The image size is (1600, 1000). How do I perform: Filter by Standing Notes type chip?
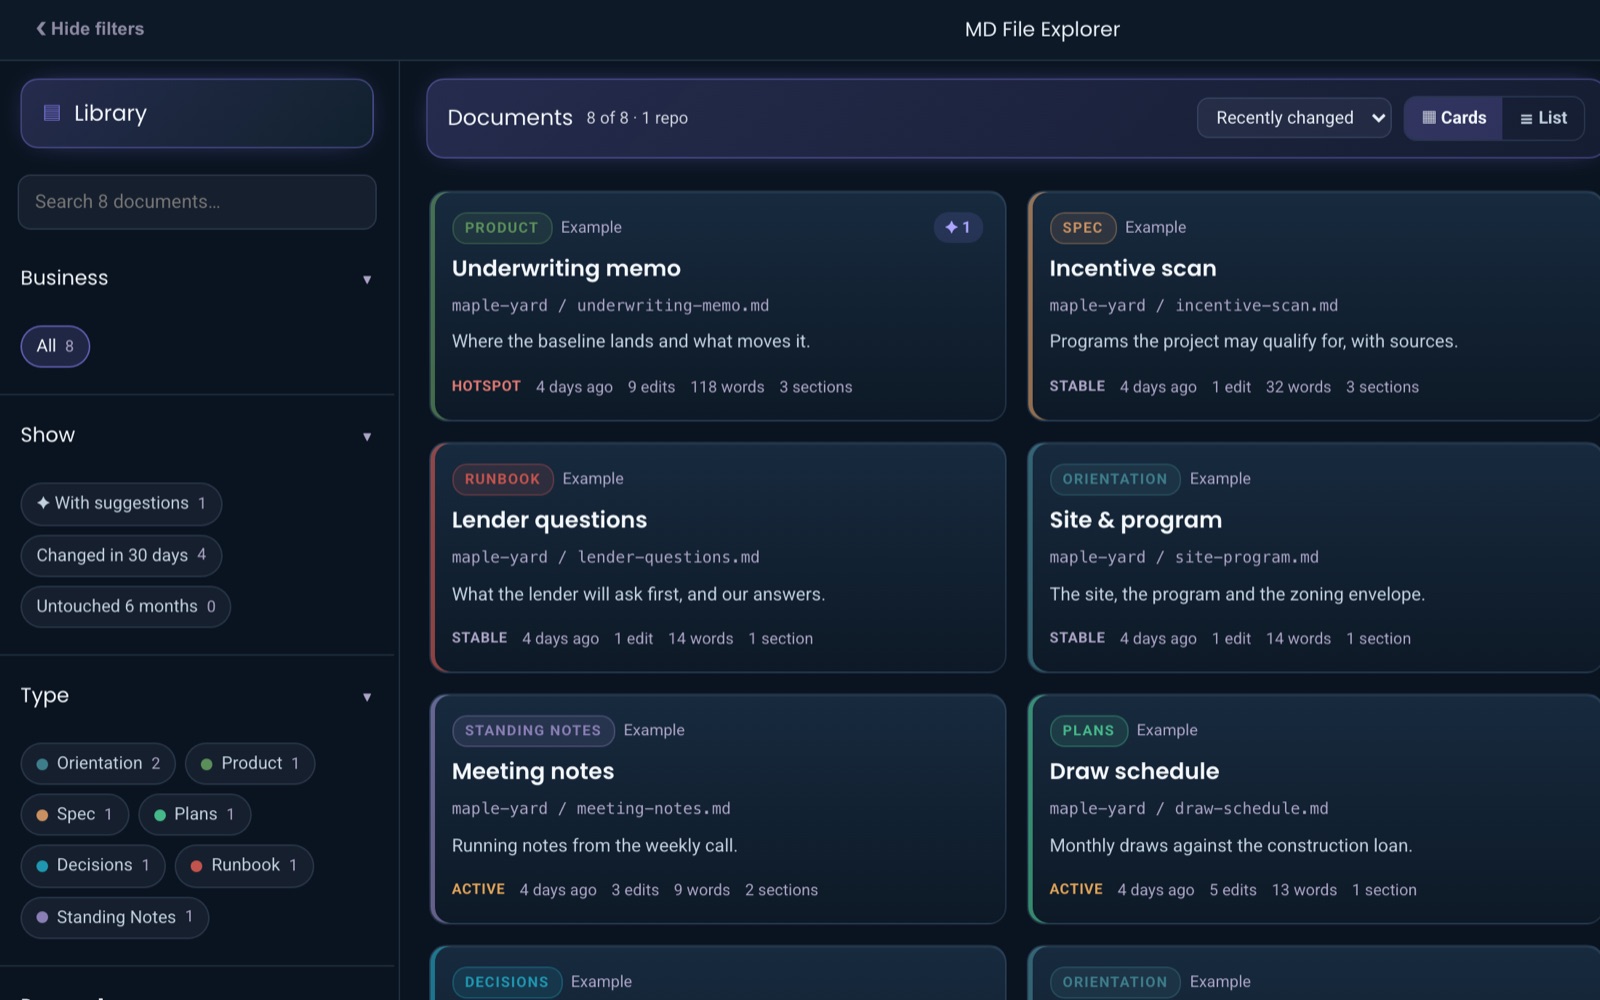(x=115, y=917)
